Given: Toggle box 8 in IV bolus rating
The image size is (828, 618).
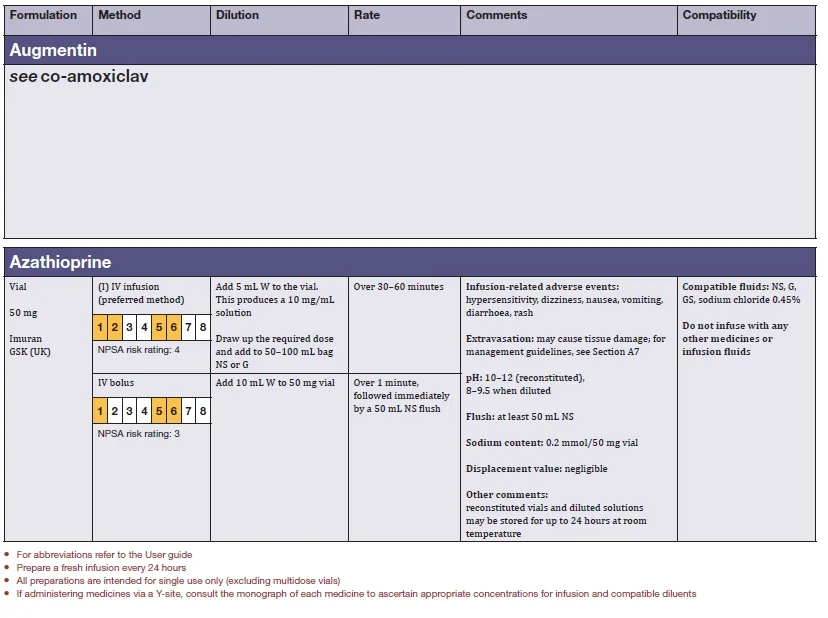Looking at the screenshot, I should [203, 411].
